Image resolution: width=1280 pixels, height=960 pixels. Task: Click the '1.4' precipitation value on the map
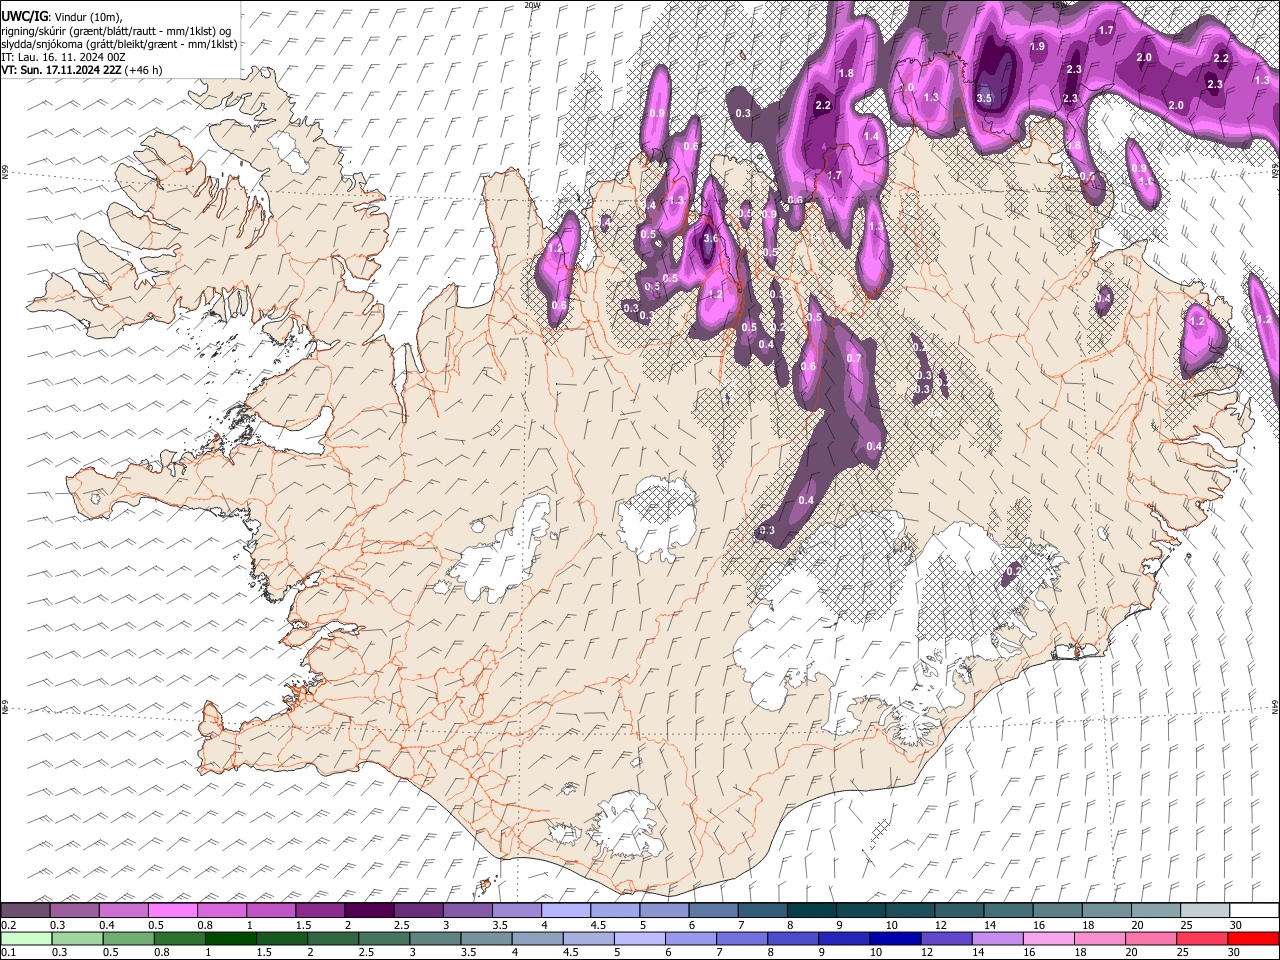coord(871,136)
